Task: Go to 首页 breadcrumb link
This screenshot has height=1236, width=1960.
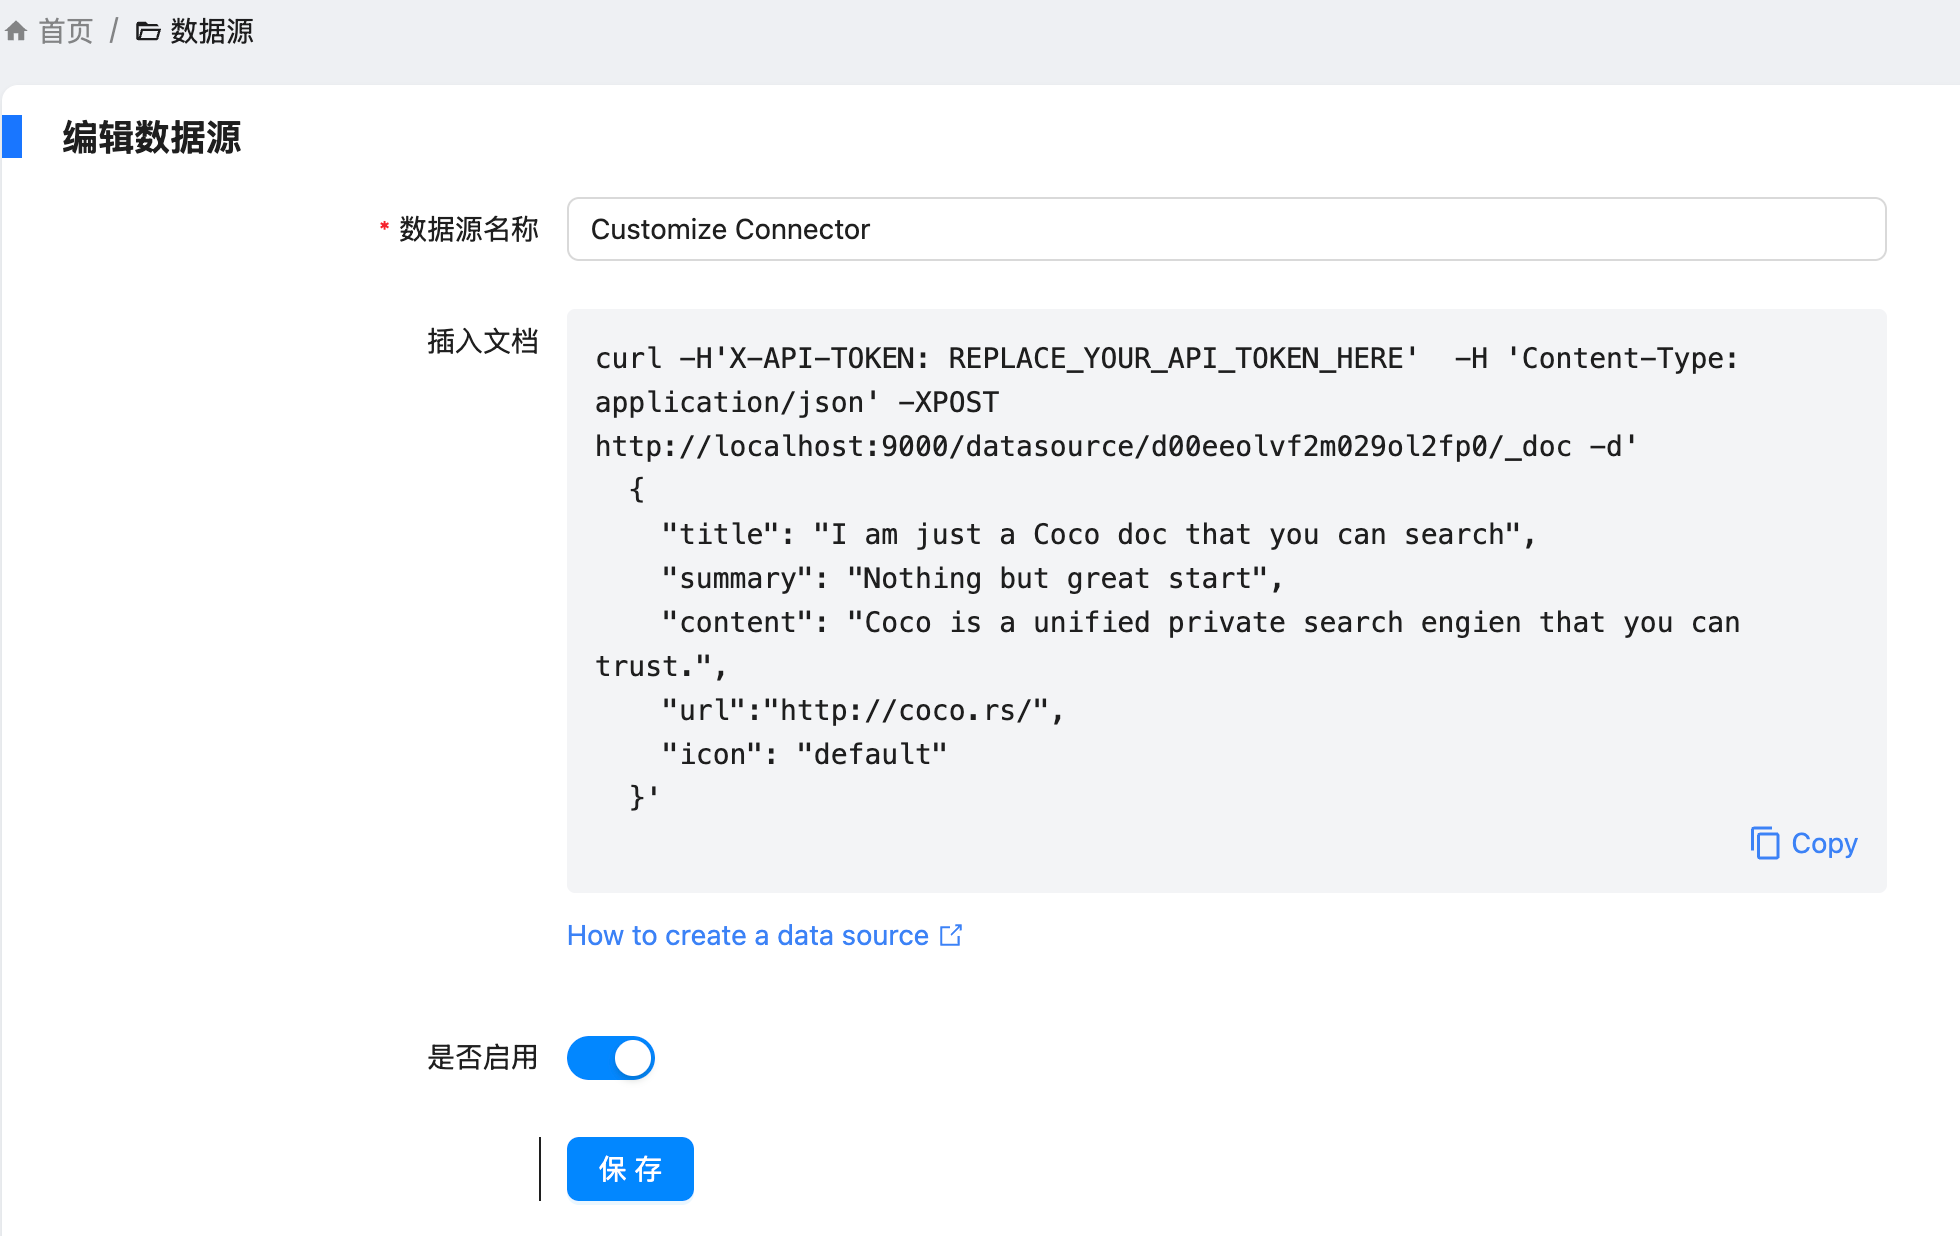Action: coord(66,32)
